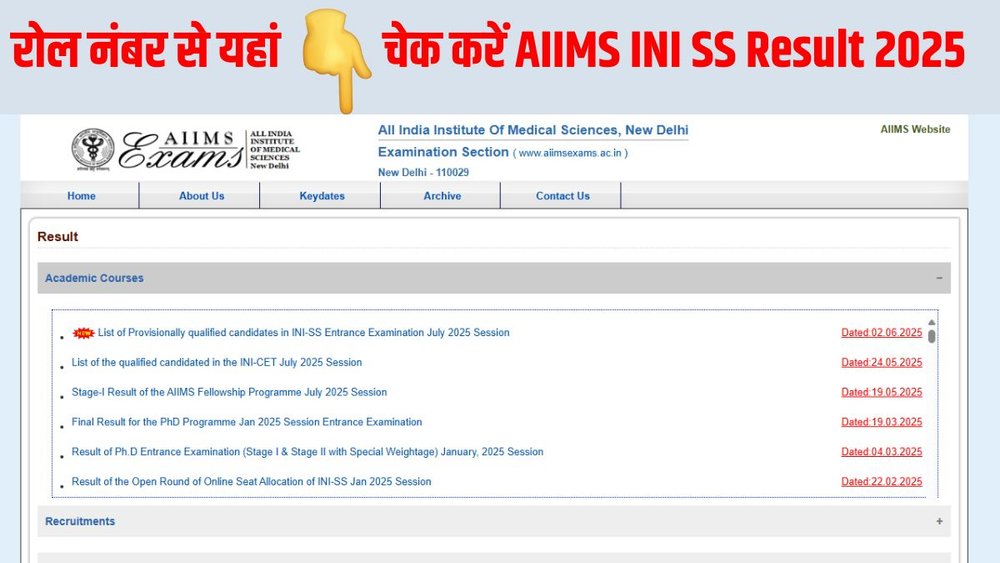The image size is (1000, 563).
Task: Open INI-CET July 2025 qualified candidates list
Action: point(217,362)
